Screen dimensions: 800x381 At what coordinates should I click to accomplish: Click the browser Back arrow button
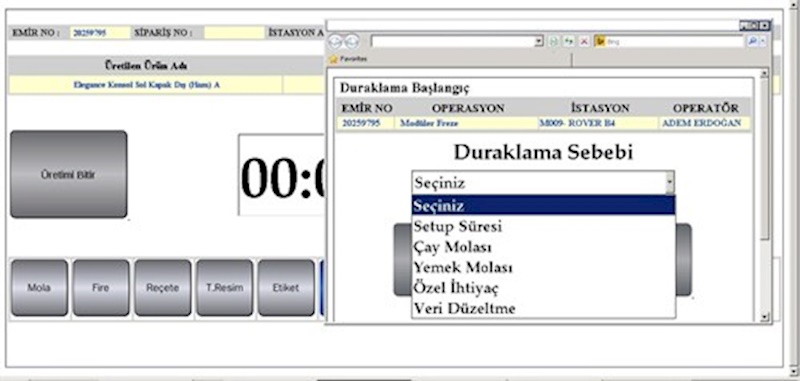click(335, 42)
